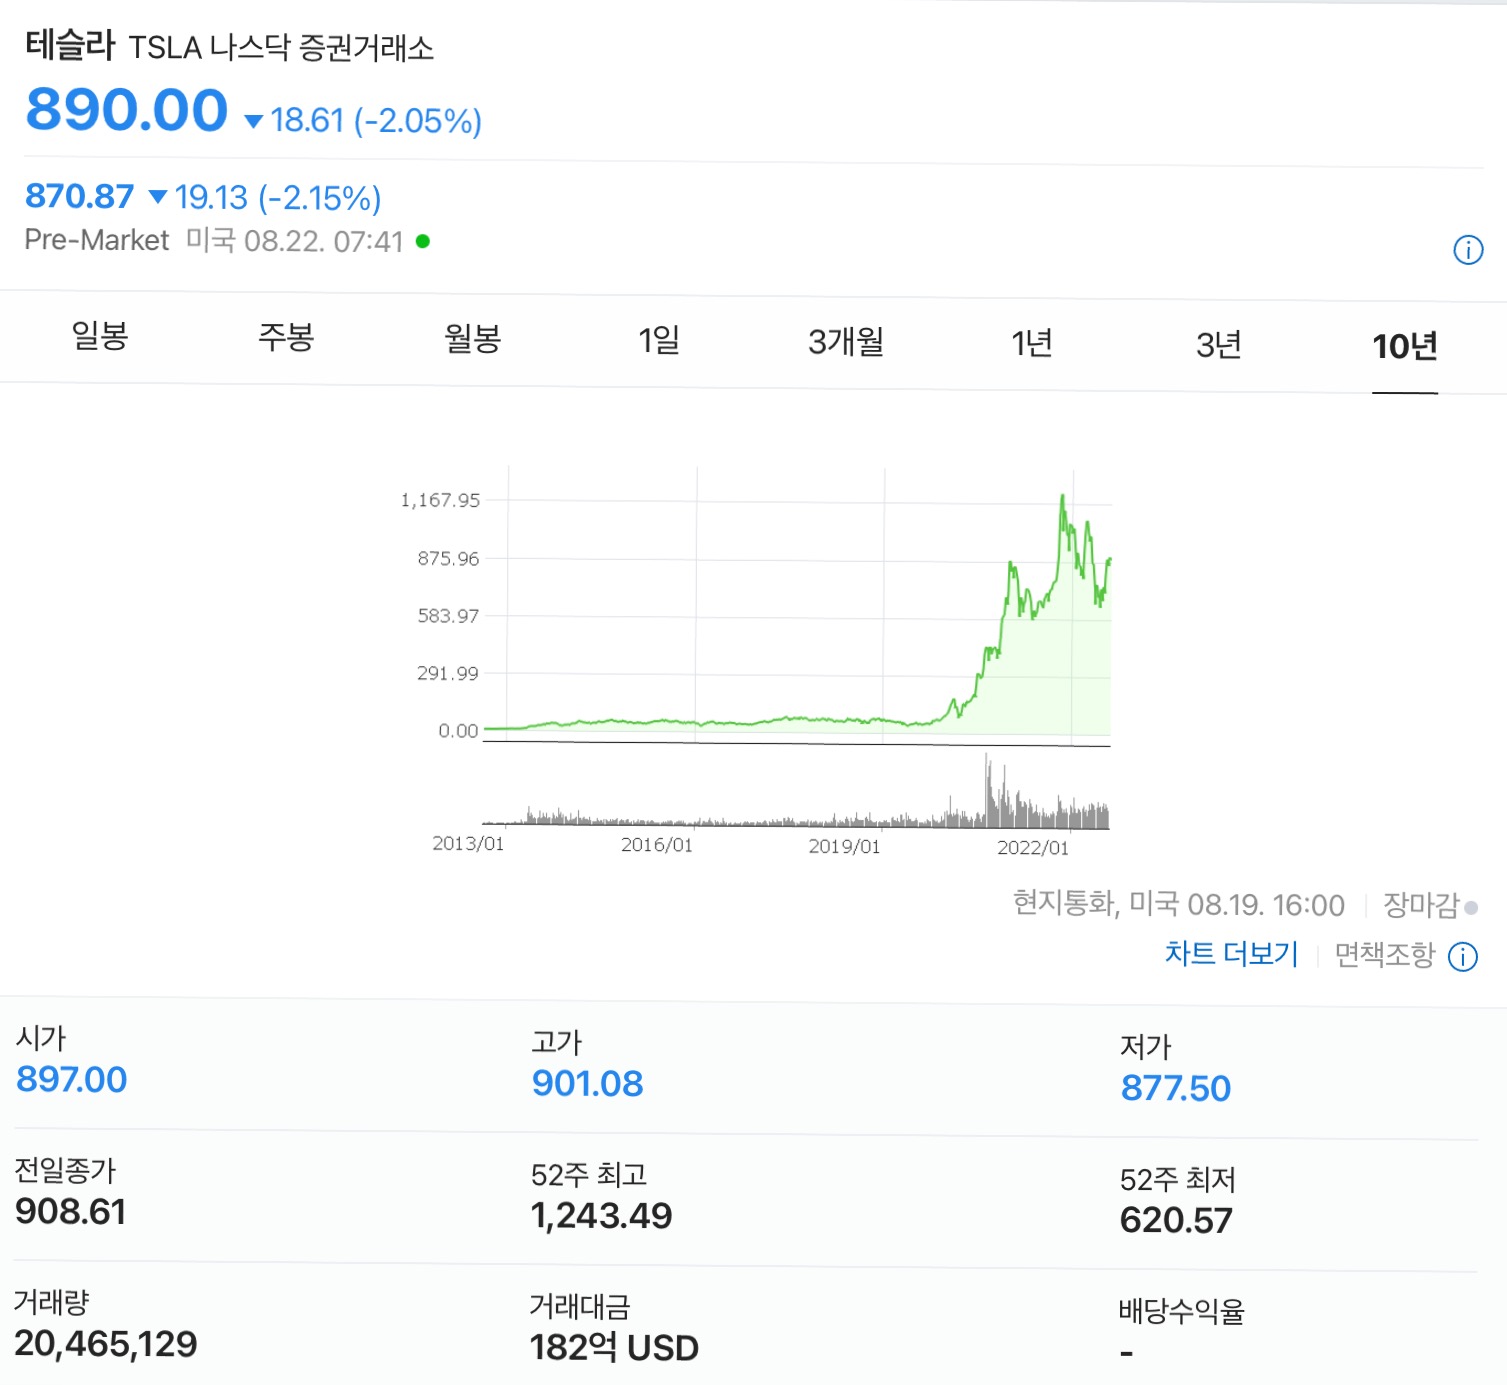1507x1385 pixels.
Task: Click the price change 18.61 (-2.05%)
Action: (364, 121)
